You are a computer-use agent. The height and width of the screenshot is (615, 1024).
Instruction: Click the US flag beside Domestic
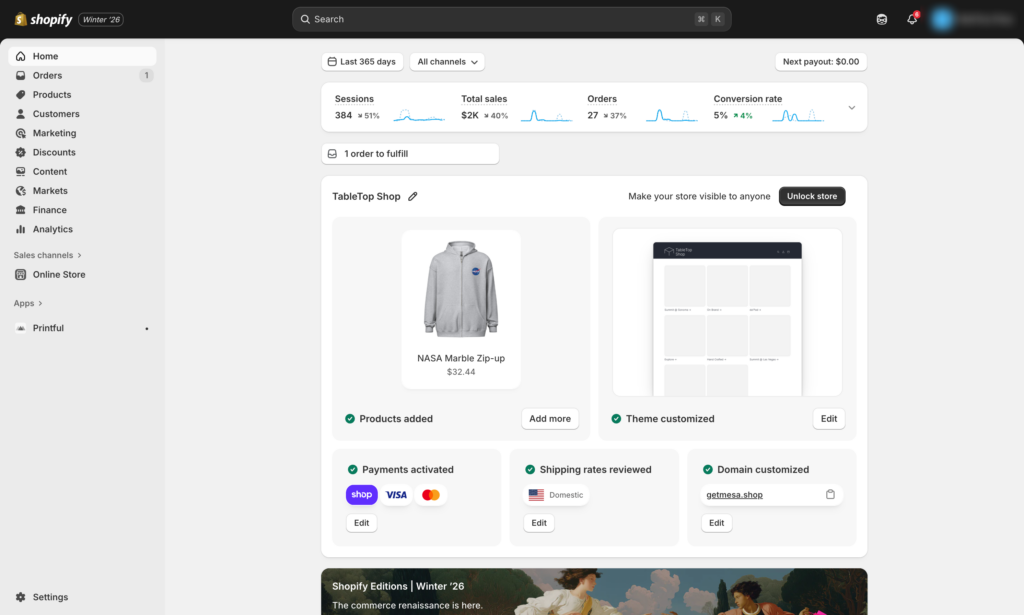coord(536,495)
